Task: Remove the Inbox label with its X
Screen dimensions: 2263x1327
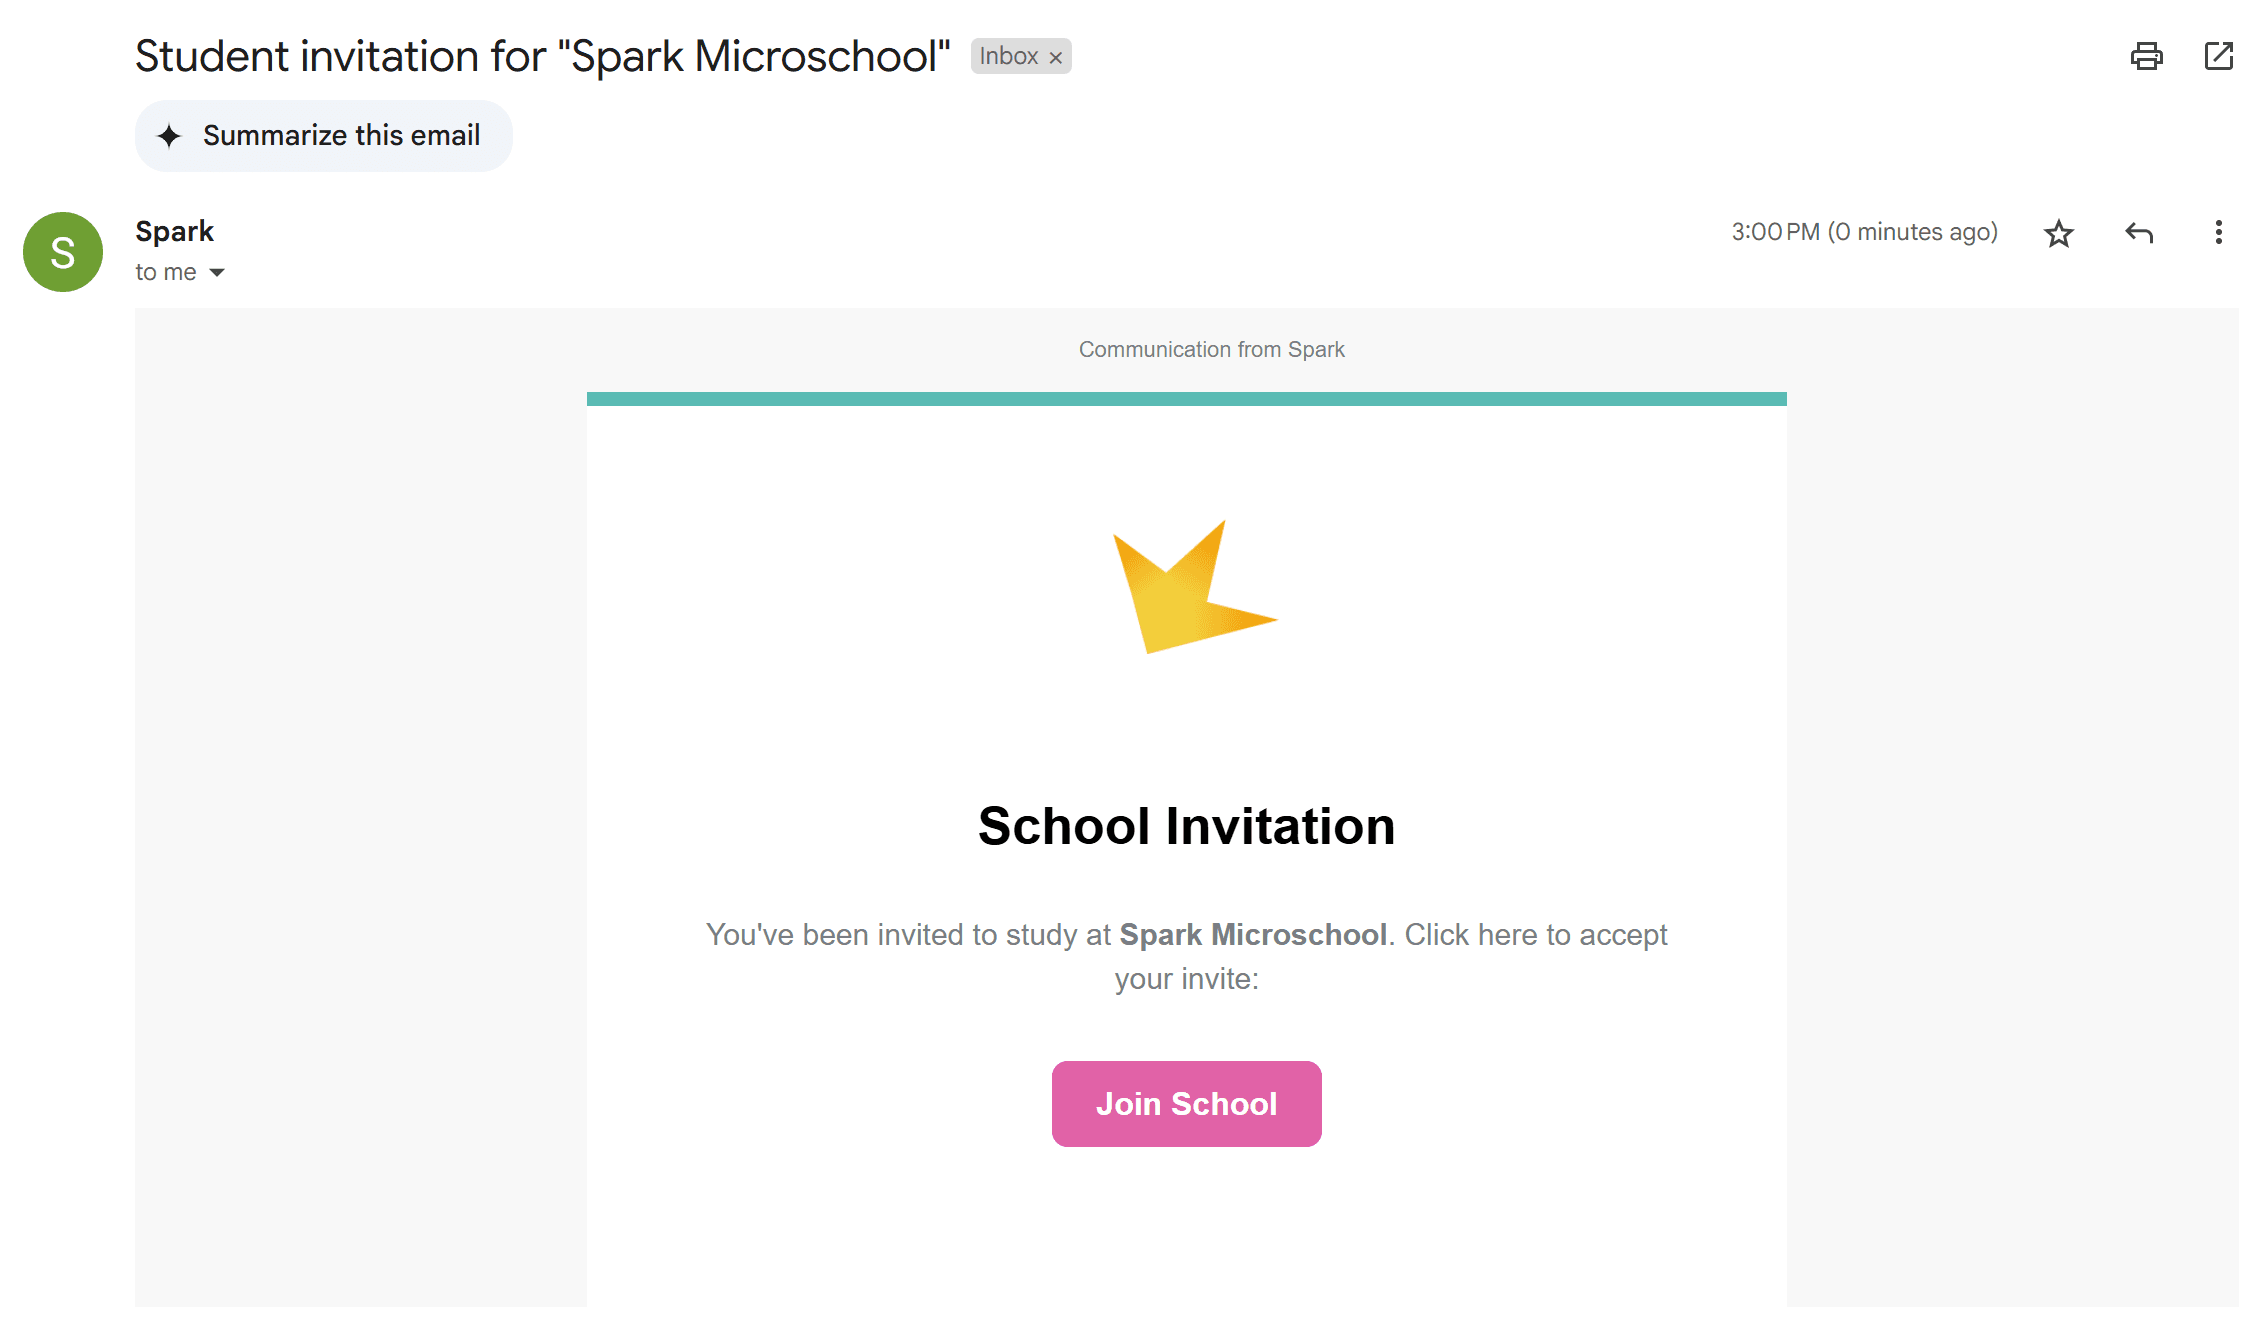Action: click(1055, 58)
